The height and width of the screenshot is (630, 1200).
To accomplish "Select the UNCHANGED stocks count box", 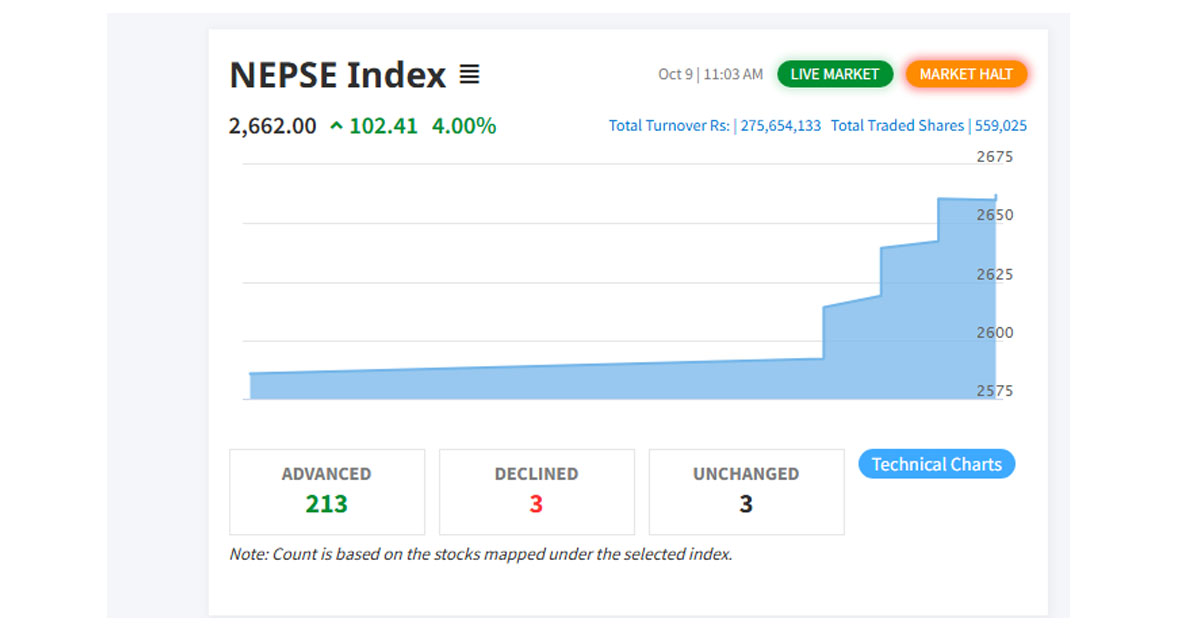I will pyautogui.click(x=746, y=491).
